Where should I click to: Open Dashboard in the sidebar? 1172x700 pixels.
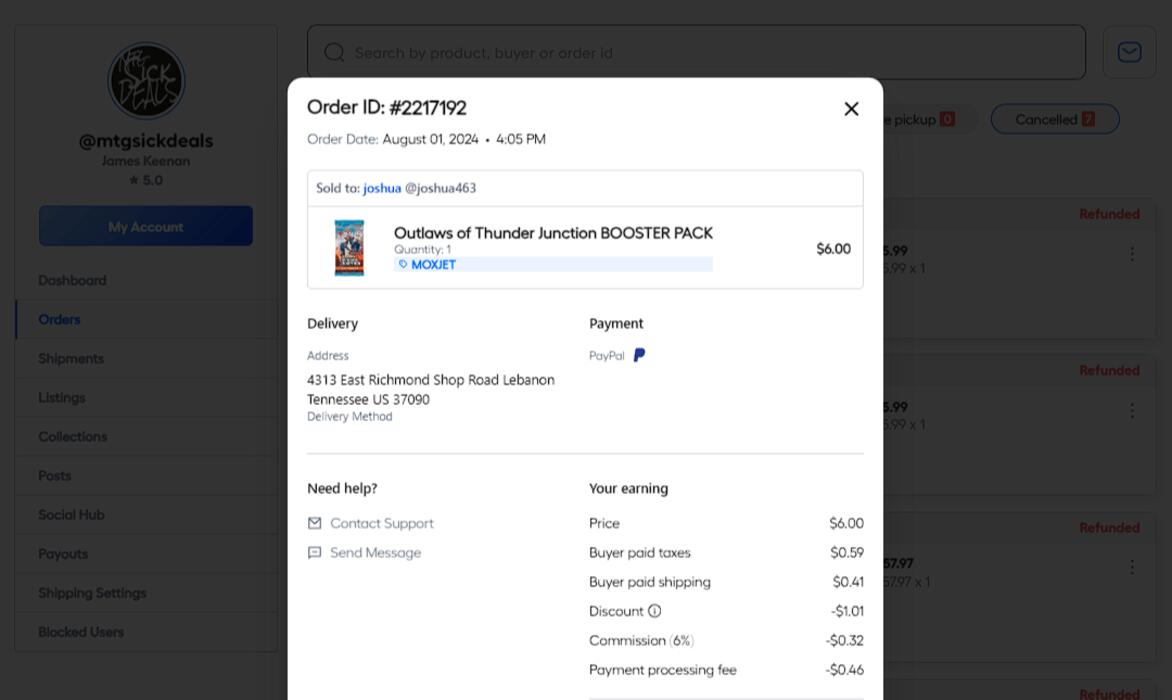[x=73, y=280]
